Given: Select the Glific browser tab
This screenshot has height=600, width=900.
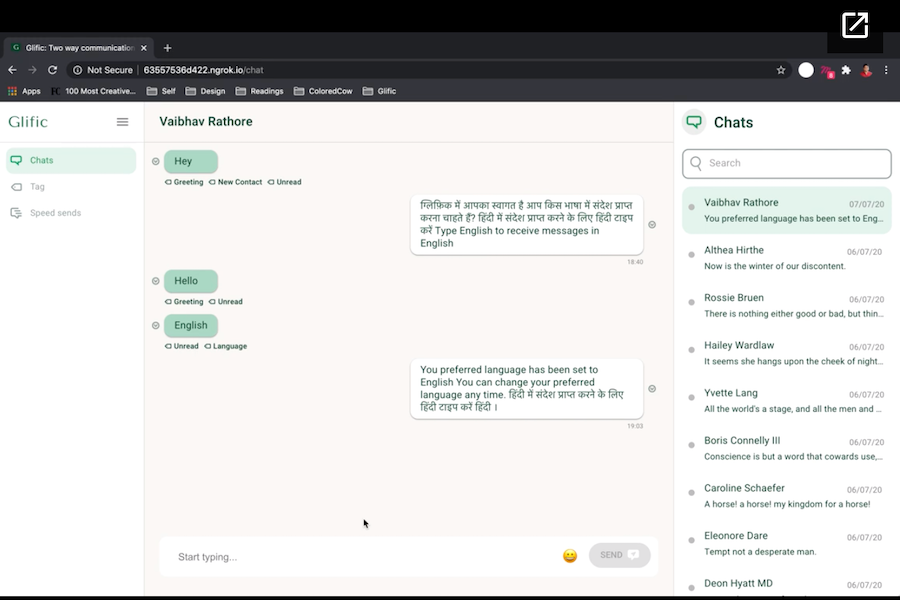Looking at the screenshot, I should click(79, 48).
